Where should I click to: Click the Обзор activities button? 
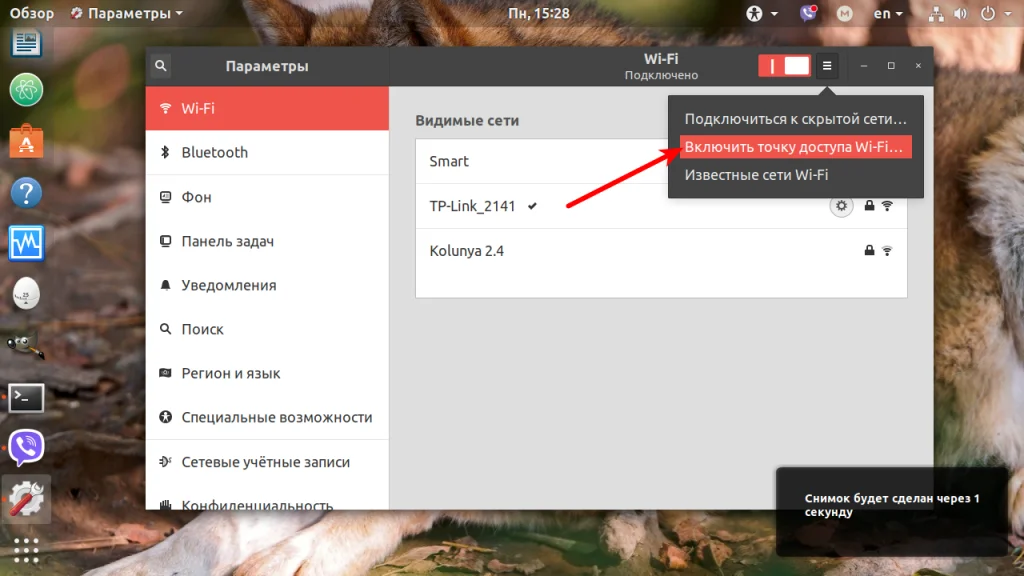pos(31,13)
